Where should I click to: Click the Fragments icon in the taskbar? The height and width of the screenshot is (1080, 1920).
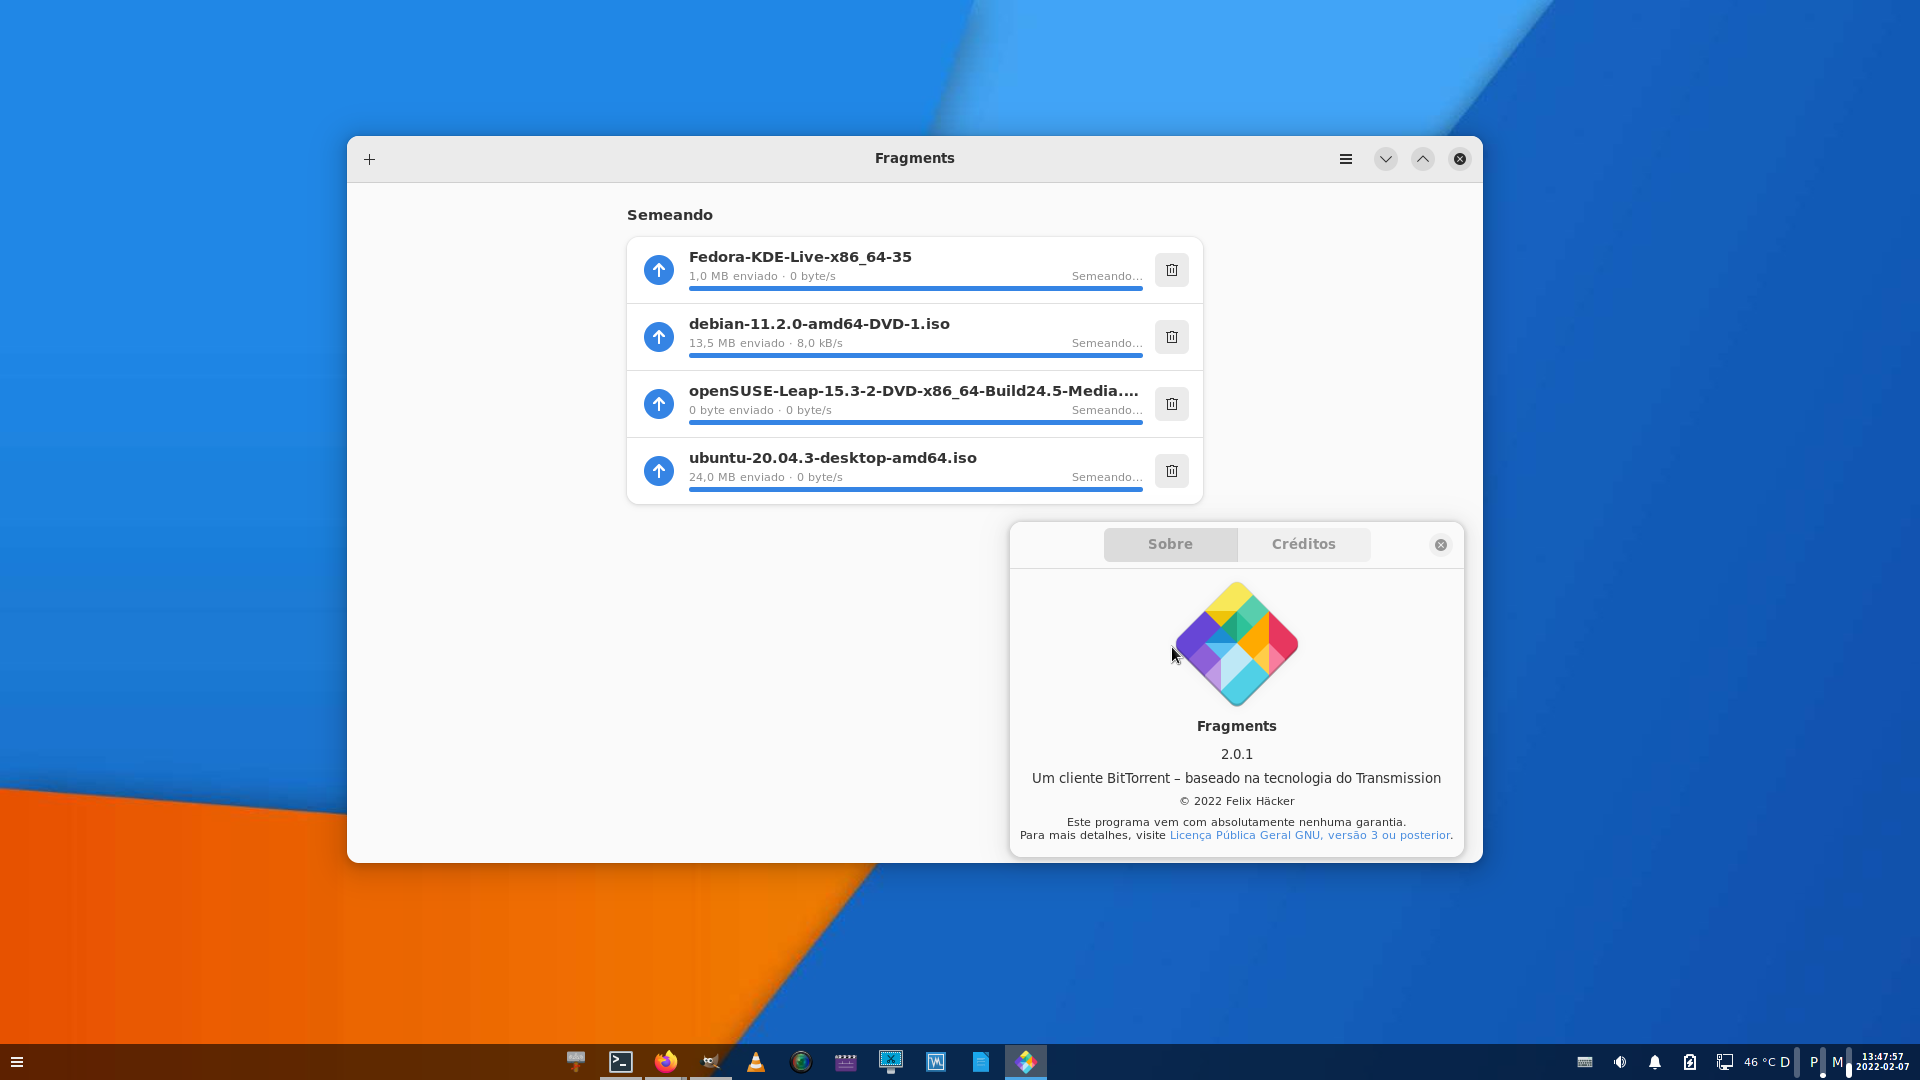point(1026,1062)
